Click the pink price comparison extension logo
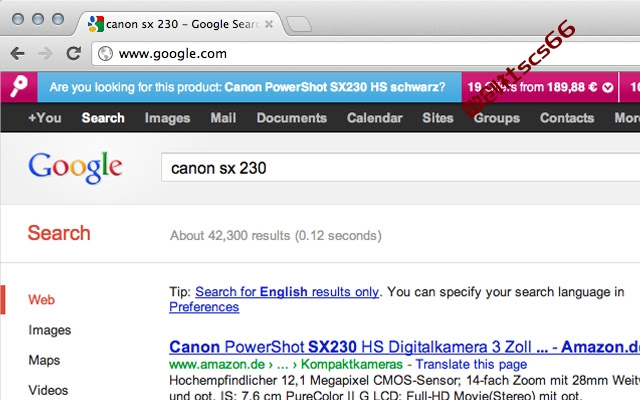This screenshot has height=400, width=640. [19, 87]
